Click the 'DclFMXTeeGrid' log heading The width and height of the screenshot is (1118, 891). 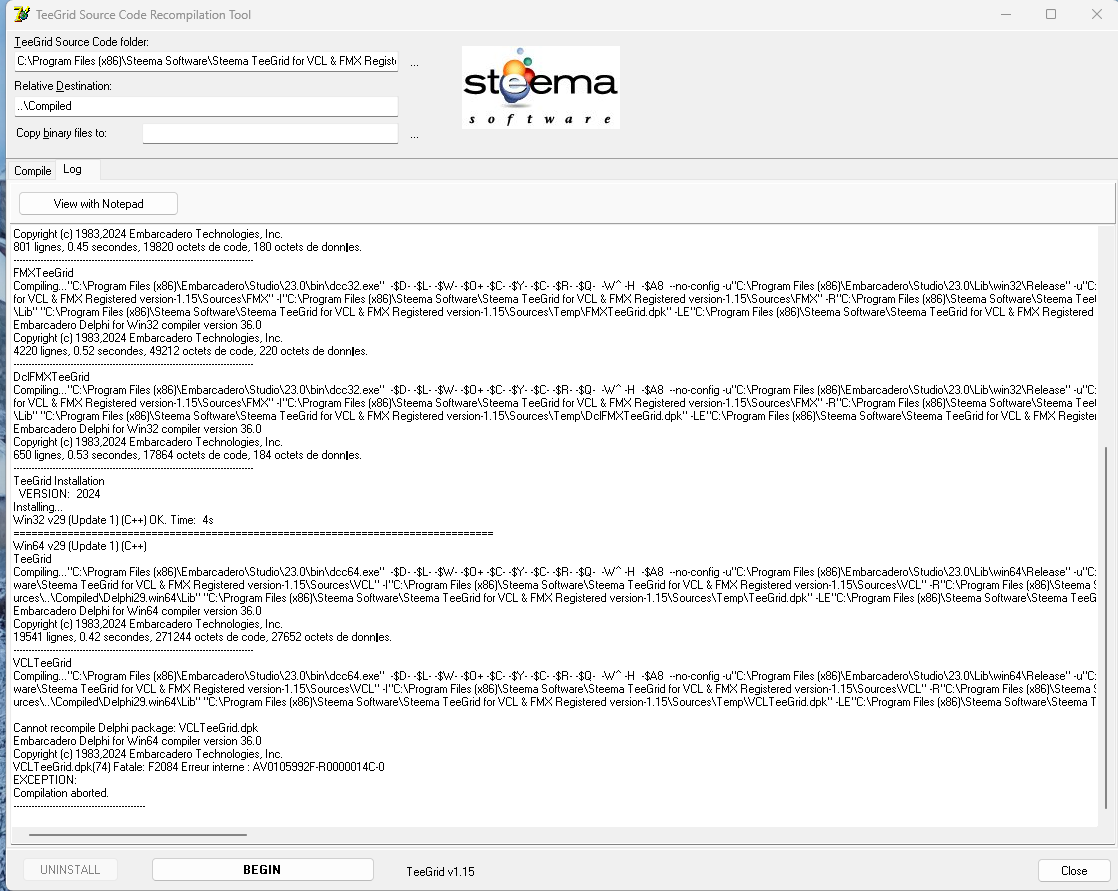click(x=51, y=377)
